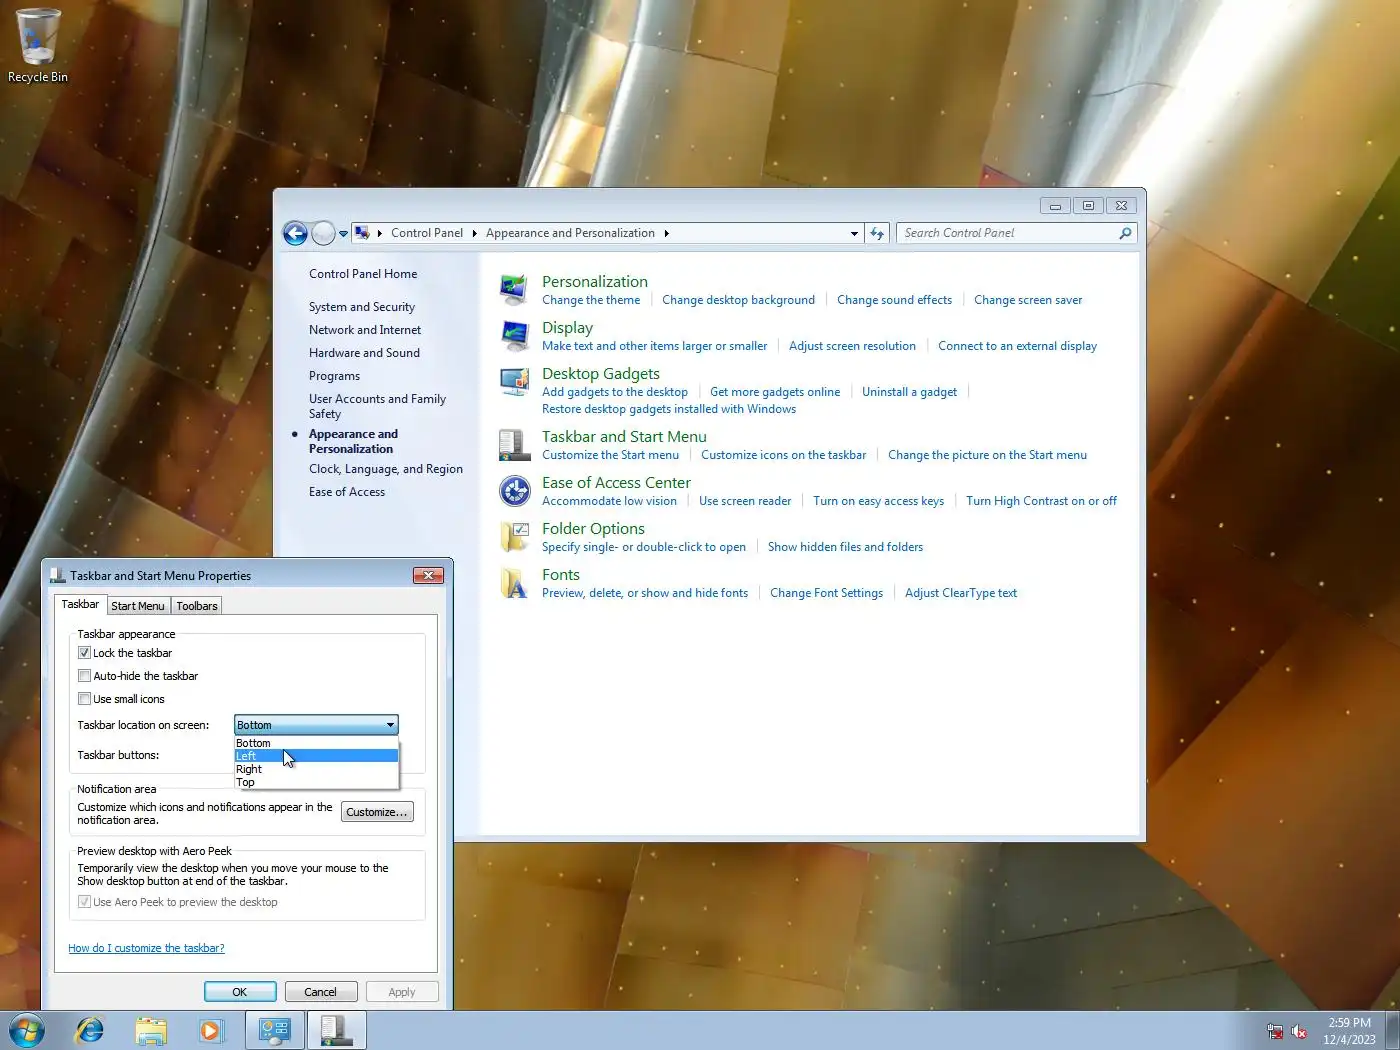The image size is (1400, 1050).
Task: Click the refresh button beside the address bar
Action: coord(877,233)
